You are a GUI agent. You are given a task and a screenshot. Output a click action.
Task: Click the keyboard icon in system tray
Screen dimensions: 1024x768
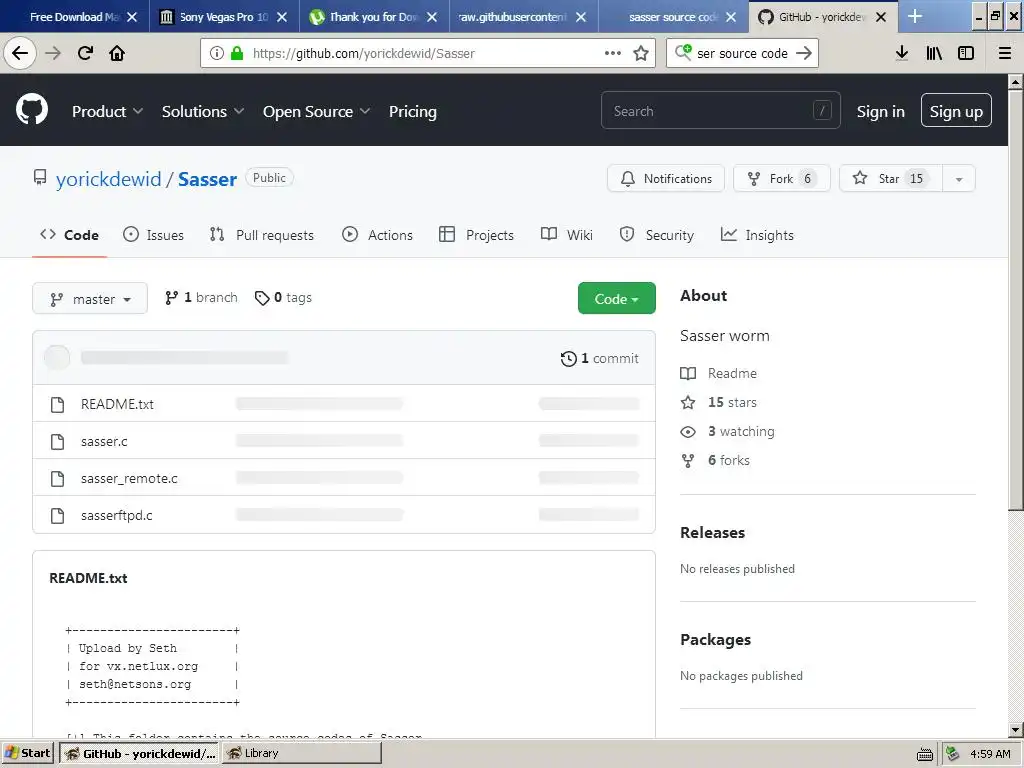click(x=925, y=754)
